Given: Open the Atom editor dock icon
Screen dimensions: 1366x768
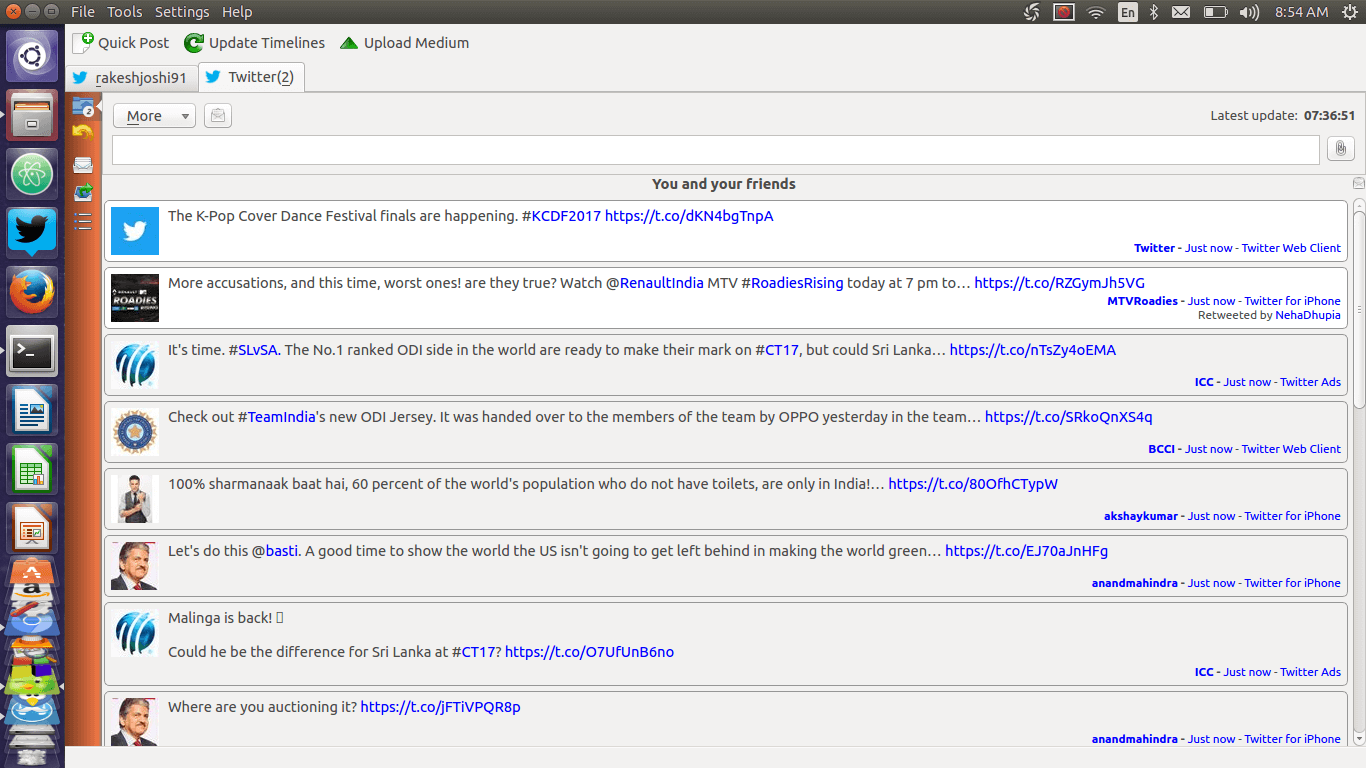Looking at the screenshot, I should (33, 174).
